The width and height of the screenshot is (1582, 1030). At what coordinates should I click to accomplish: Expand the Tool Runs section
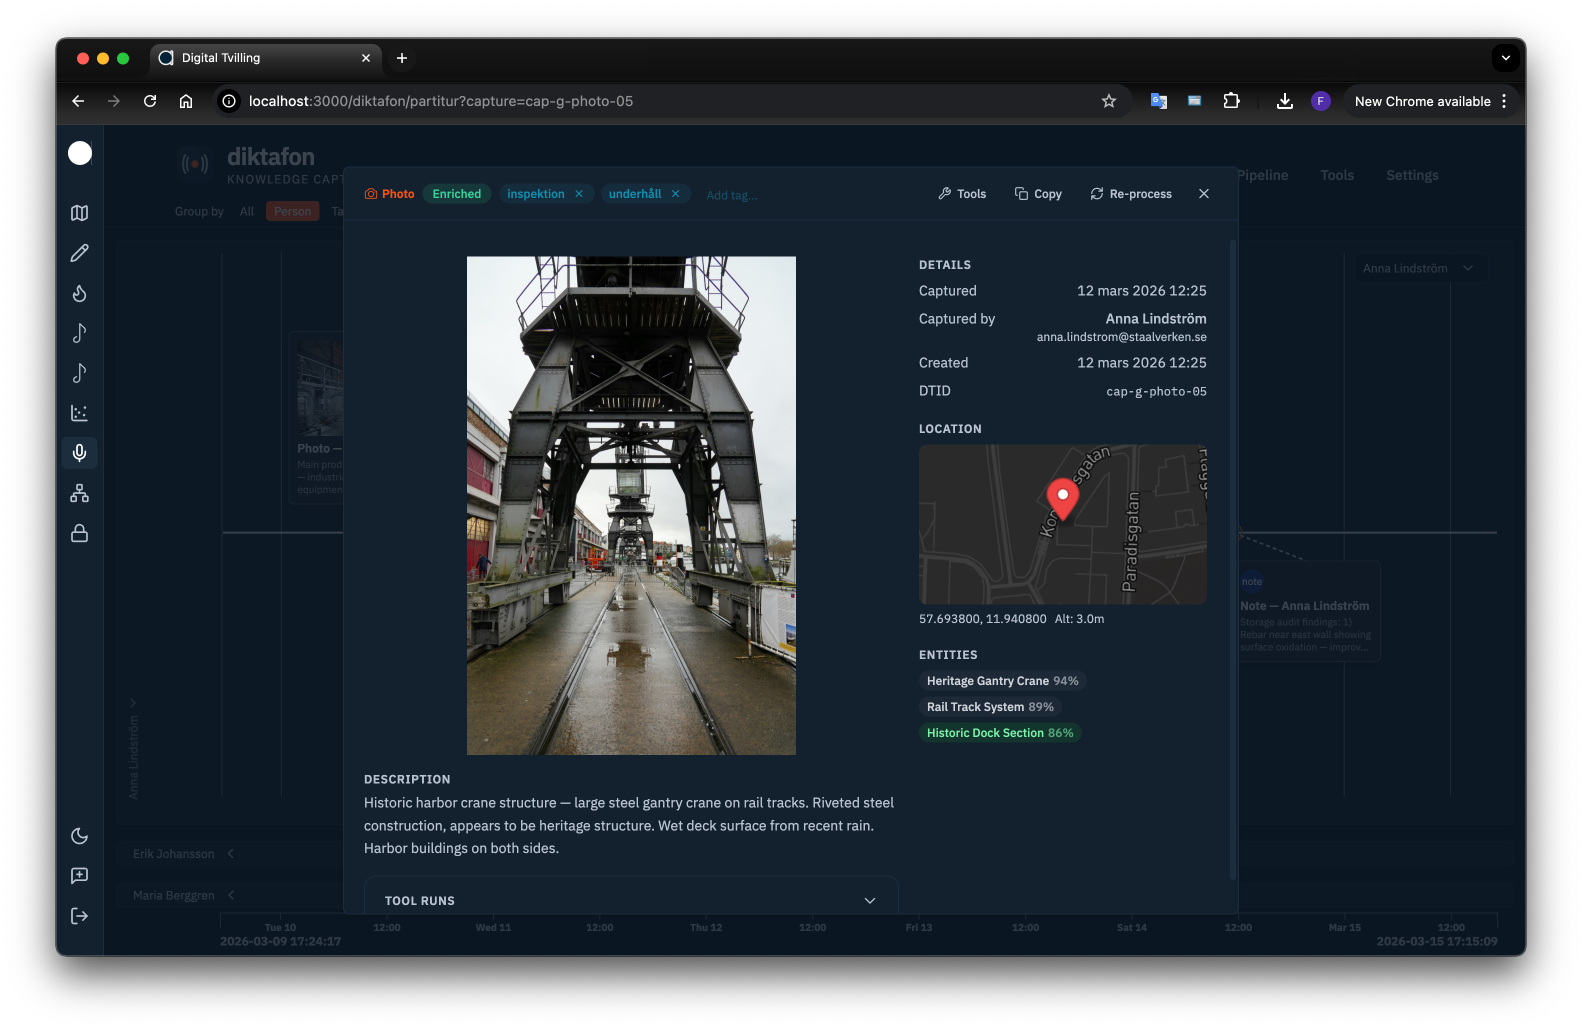631,900
